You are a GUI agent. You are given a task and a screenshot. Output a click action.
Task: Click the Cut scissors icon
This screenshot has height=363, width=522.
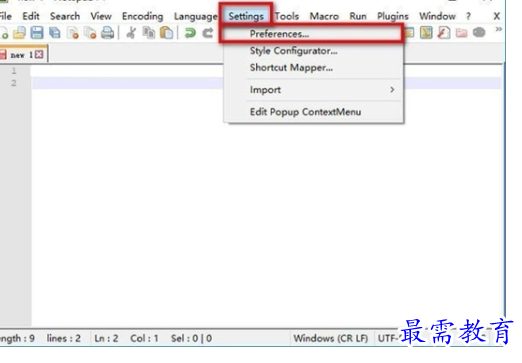(131, 33)
